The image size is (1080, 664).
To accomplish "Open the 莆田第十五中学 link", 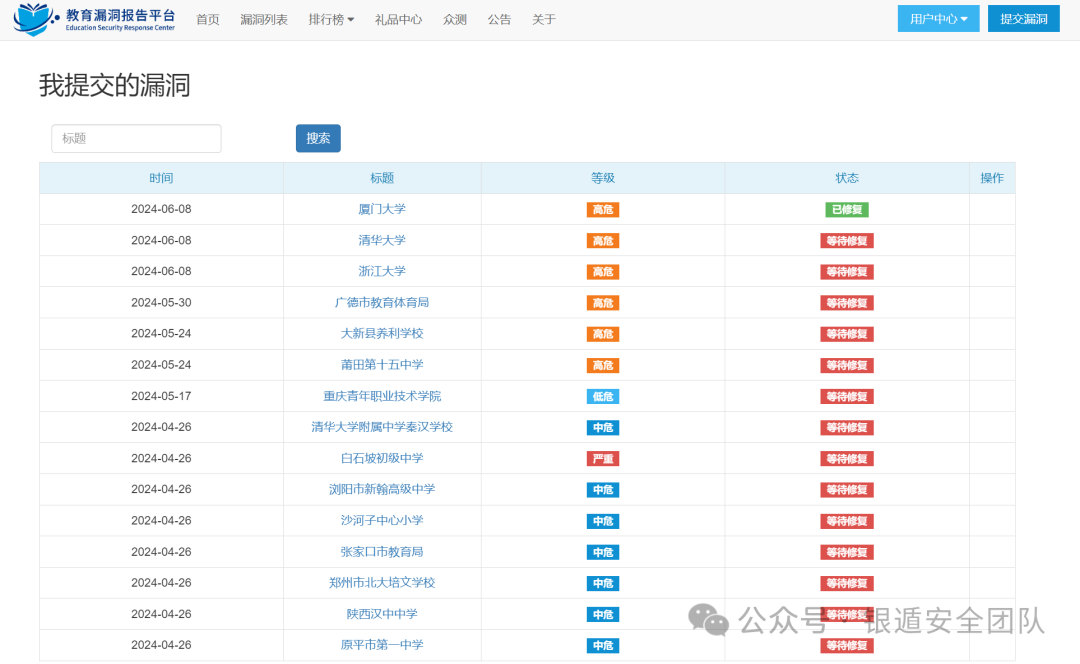I will (x=382, y=365).
